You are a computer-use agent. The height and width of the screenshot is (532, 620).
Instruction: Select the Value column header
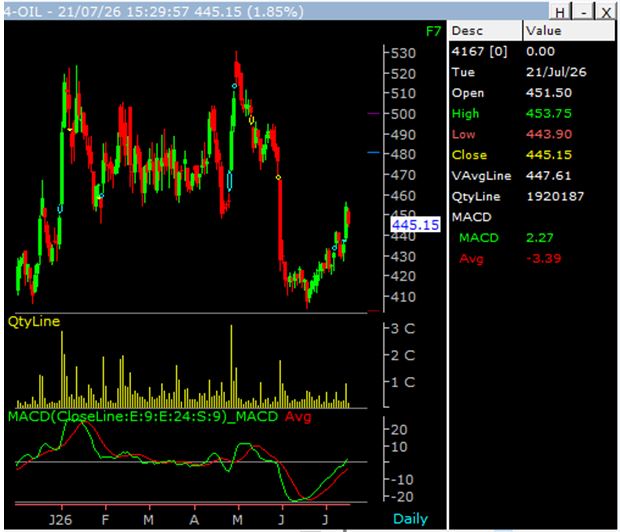[x=569, y=31]
